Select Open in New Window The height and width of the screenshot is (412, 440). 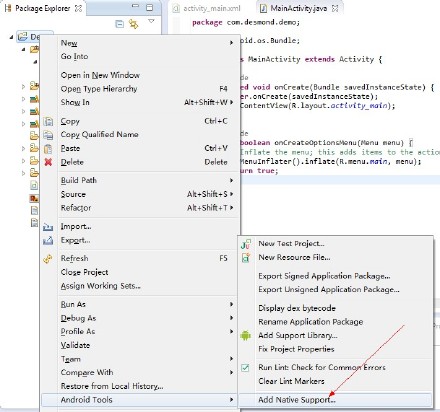[x=100, y=75]
